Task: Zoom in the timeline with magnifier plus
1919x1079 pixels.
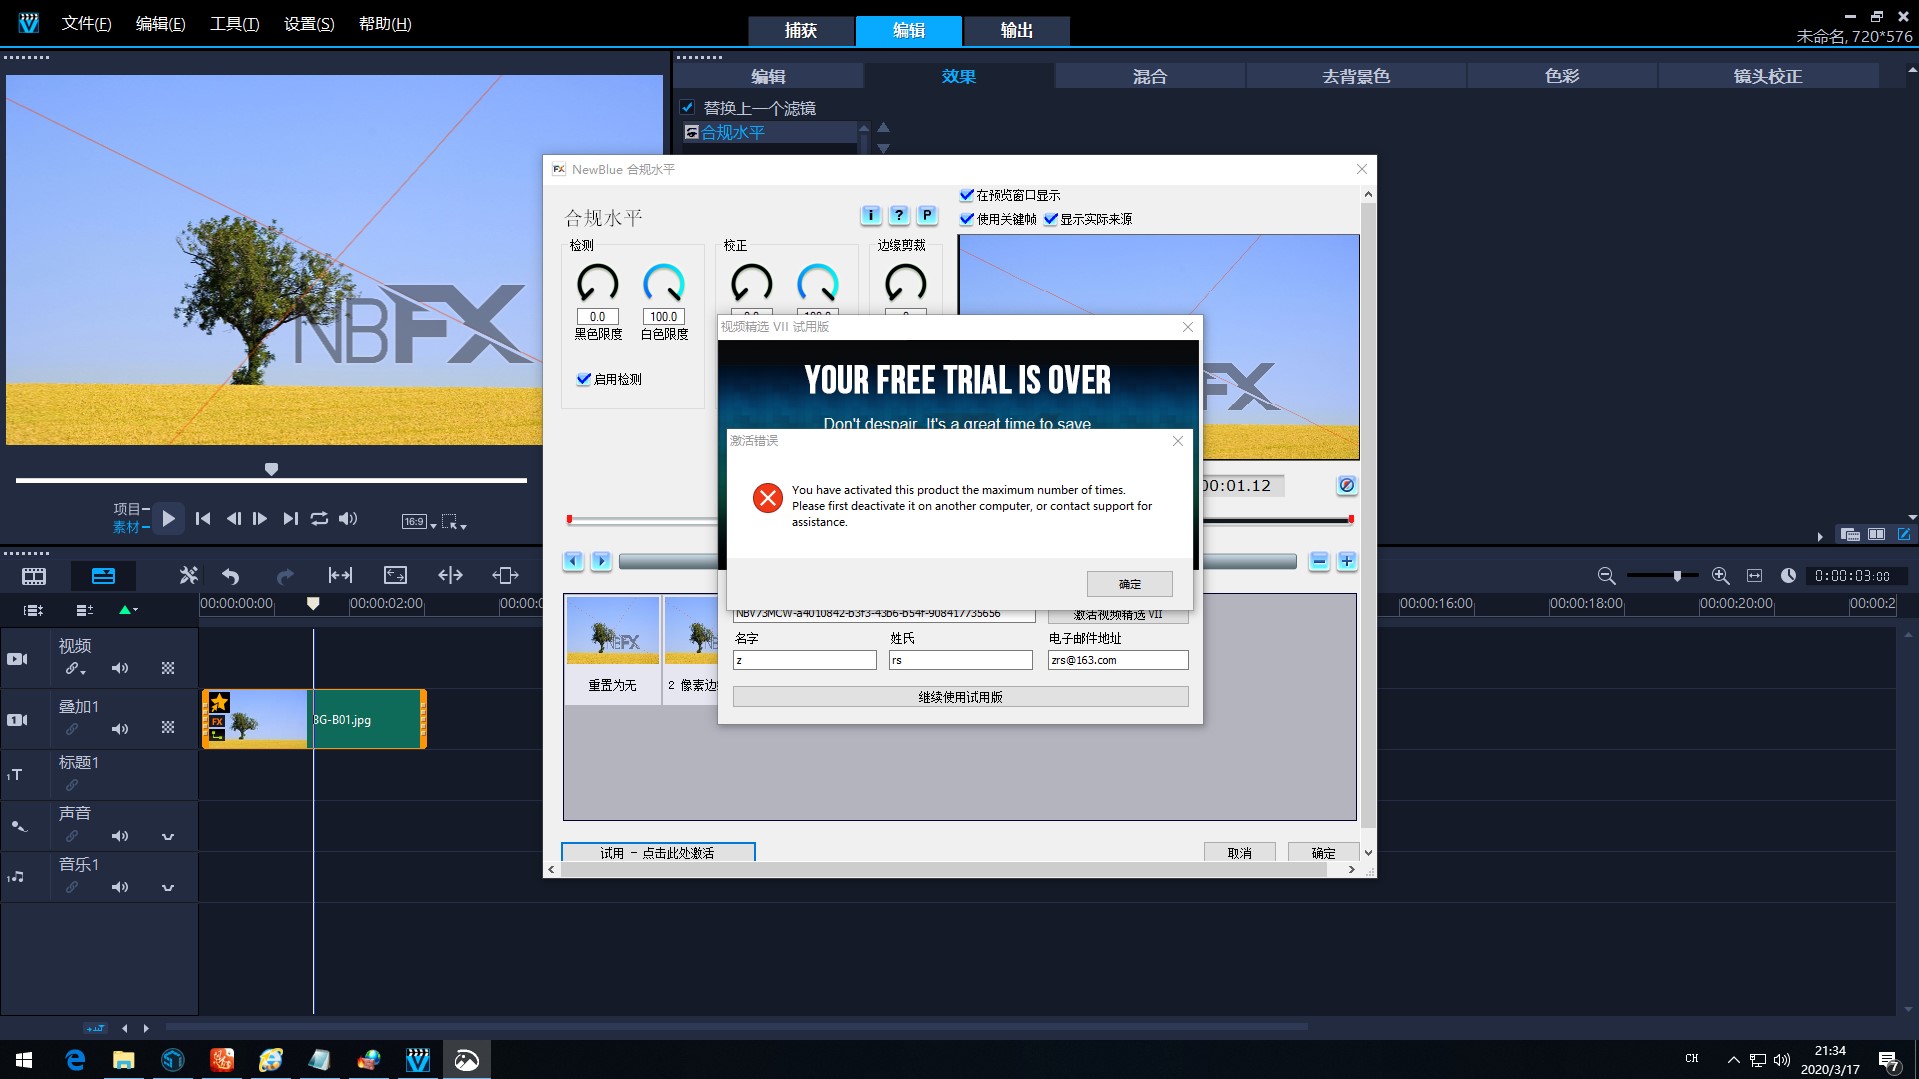Action: coord(1720,575)
